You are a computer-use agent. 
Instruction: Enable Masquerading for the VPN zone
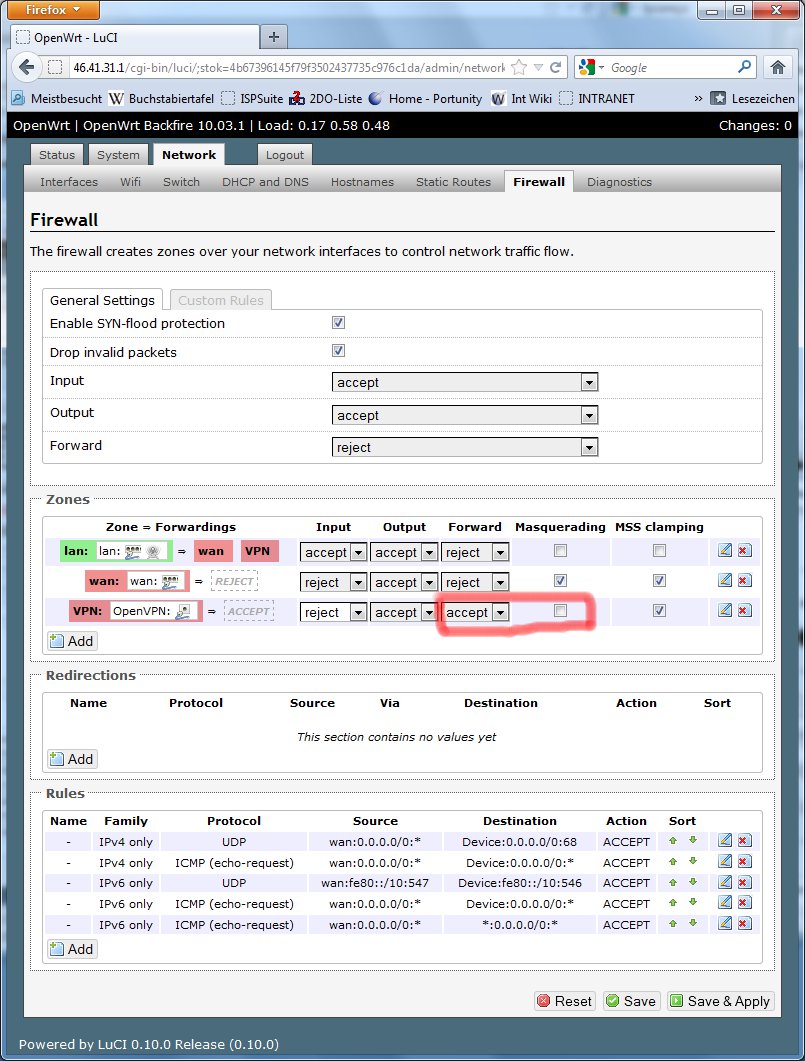(560, 611)
